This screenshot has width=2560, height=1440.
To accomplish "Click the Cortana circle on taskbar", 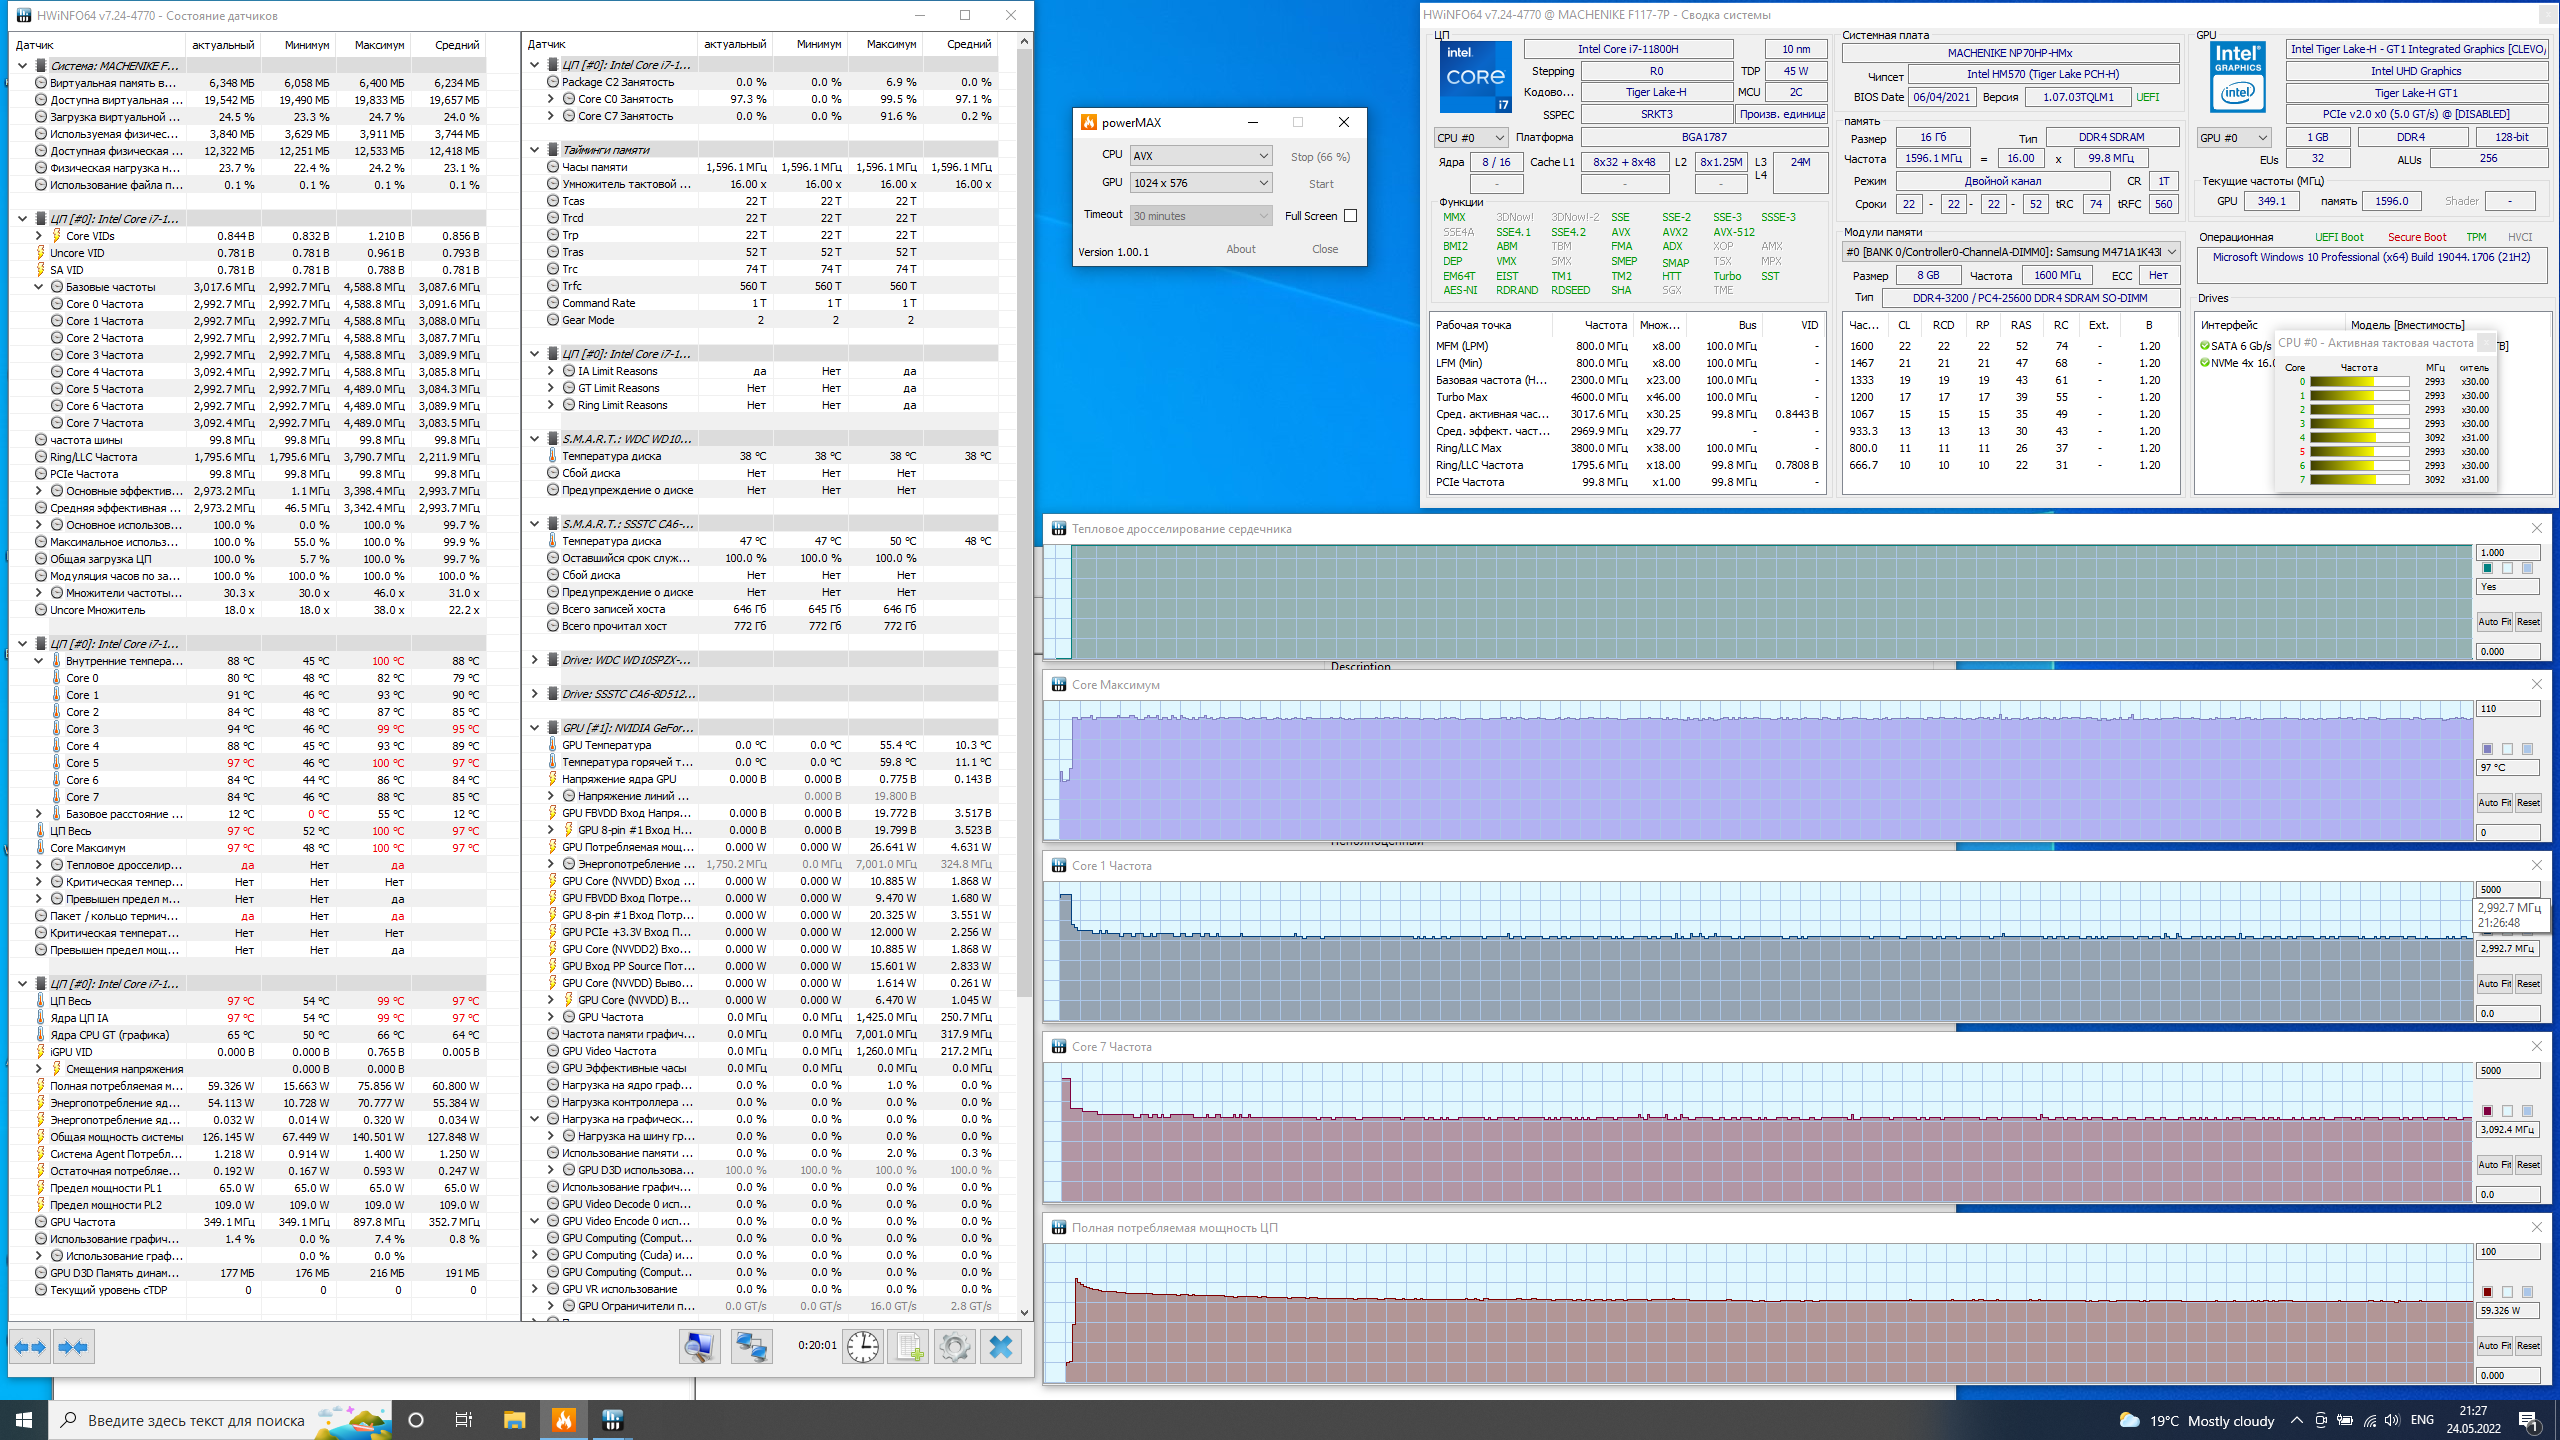I will [416, 1420].
